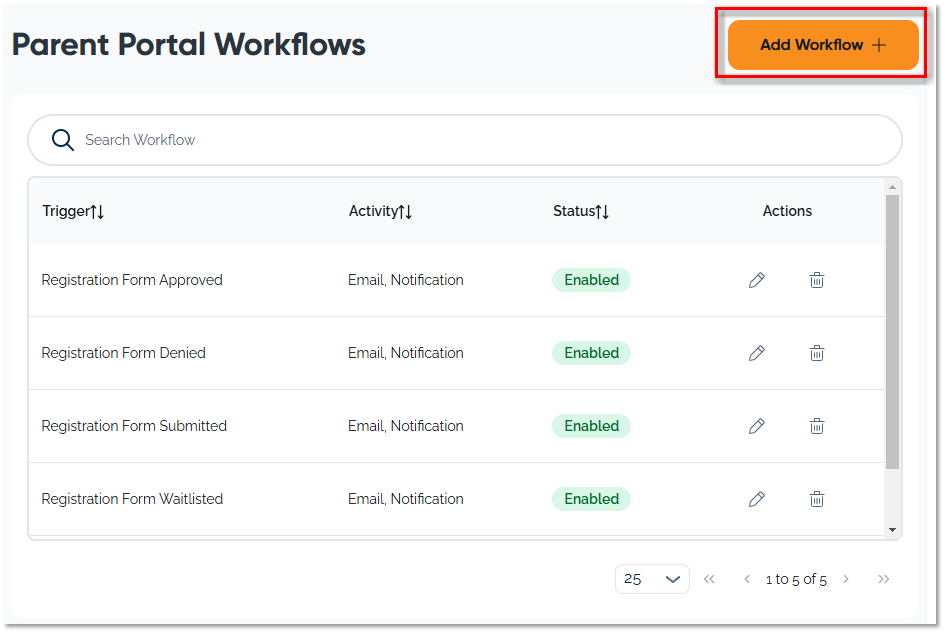Edit Registration Form Submitted workflow
Viewport: 945px width, 633px height.
coord(757,426)
